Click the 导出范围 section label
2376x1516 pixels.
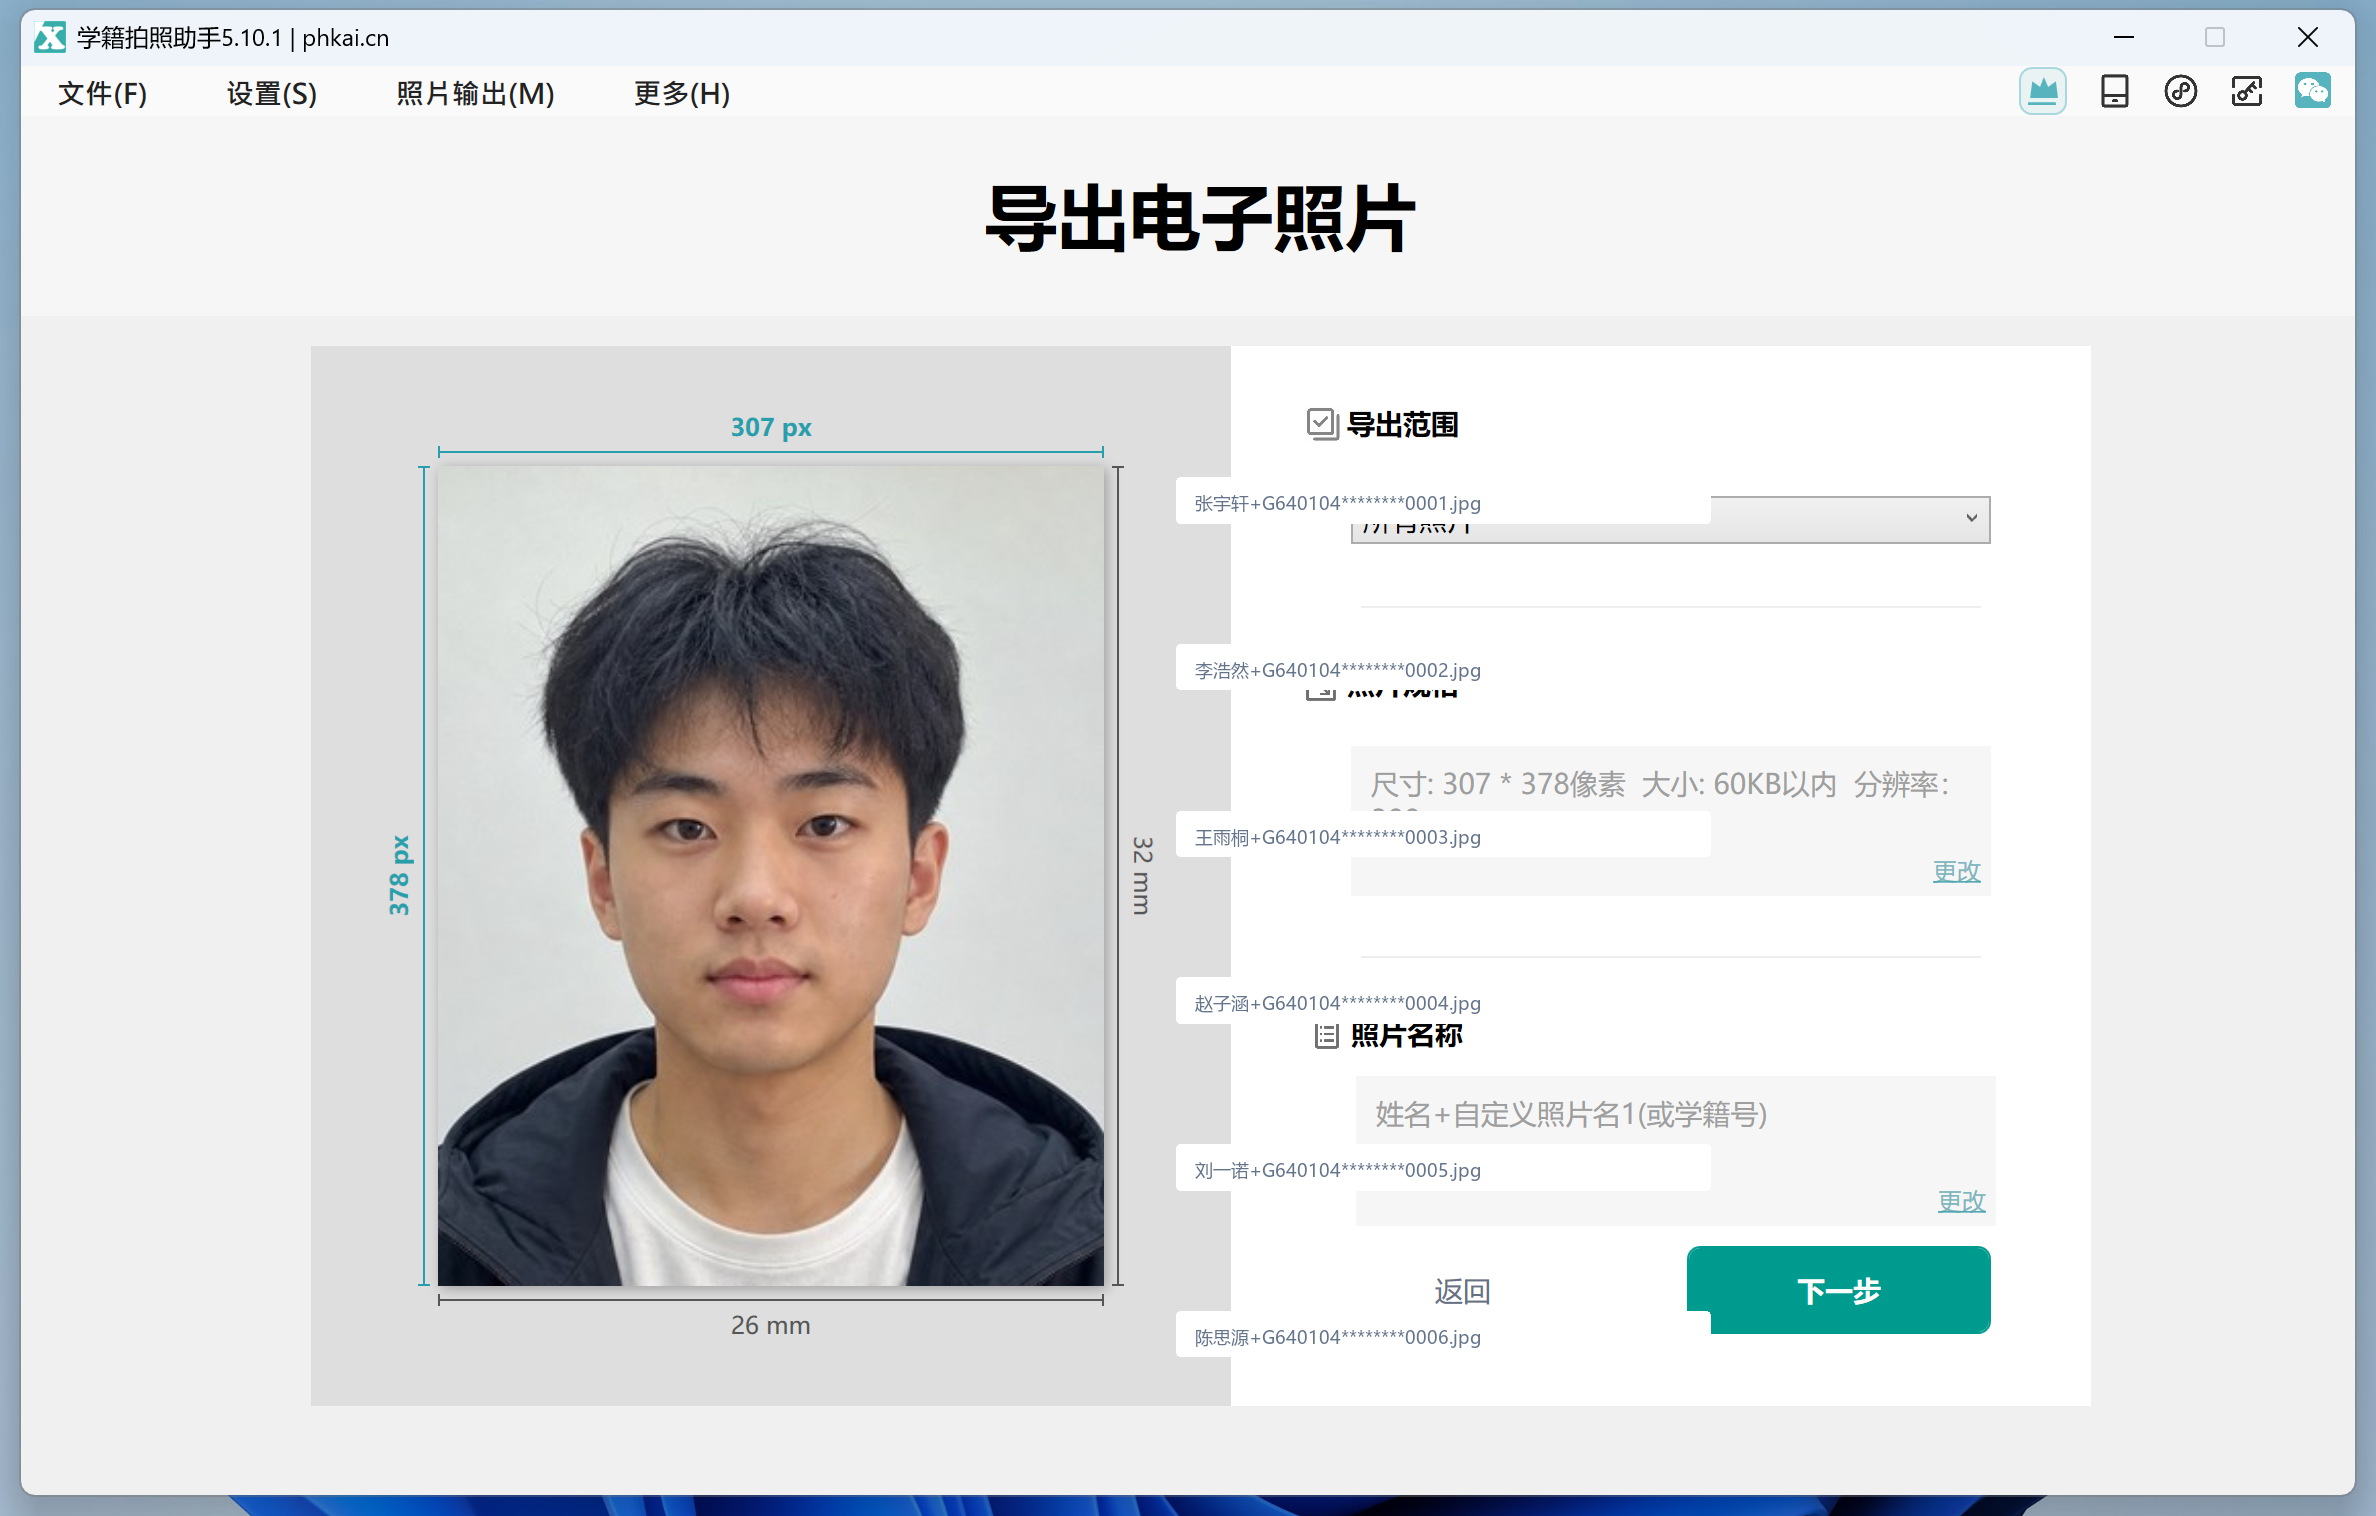(x=1402, y=424)
